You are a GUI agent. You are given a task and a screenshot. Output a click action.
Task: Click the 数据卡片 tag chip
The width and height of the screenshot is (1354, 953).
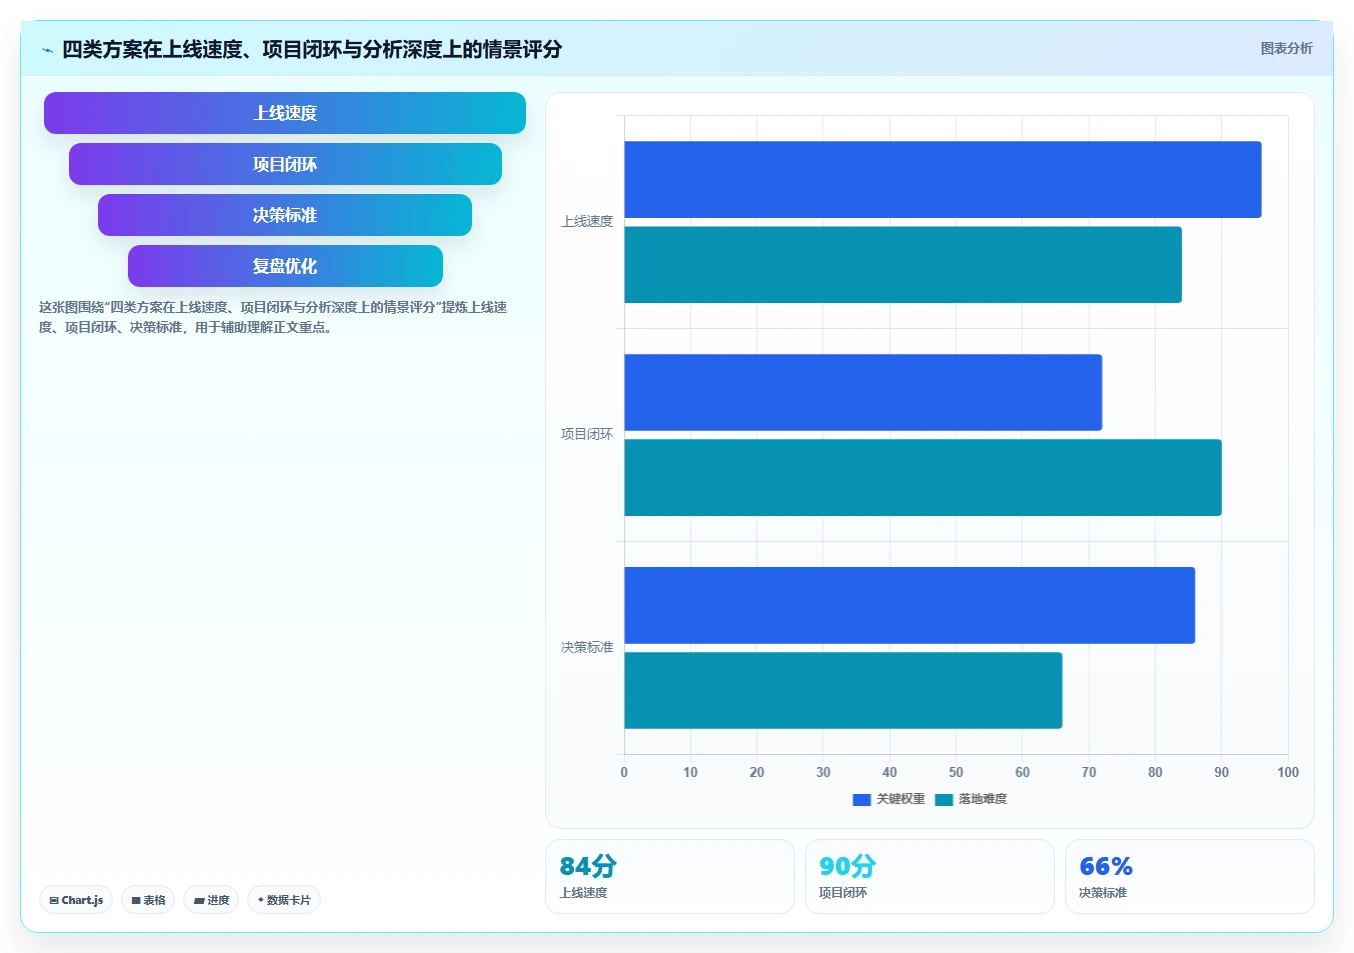click(284, 900)
